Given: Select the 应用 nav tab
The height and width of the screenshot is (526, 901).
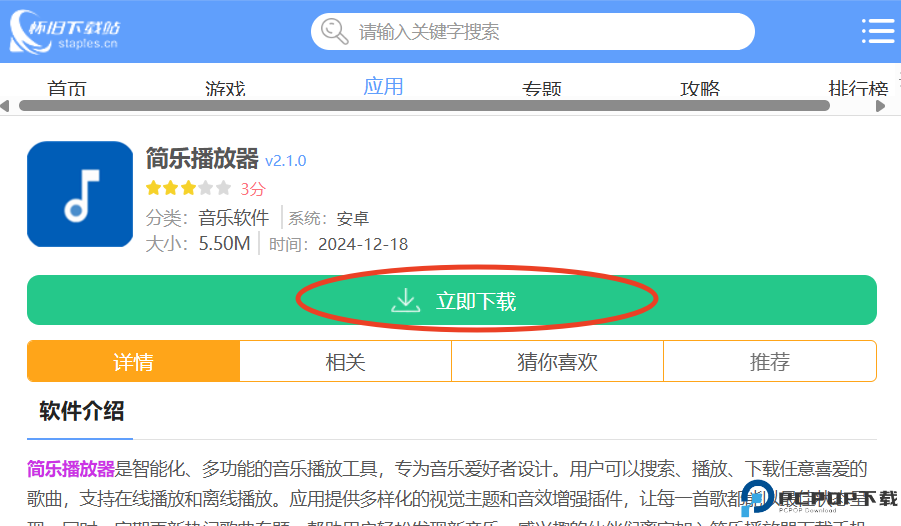Looking at the screenshot, I should tap(383, 87).
